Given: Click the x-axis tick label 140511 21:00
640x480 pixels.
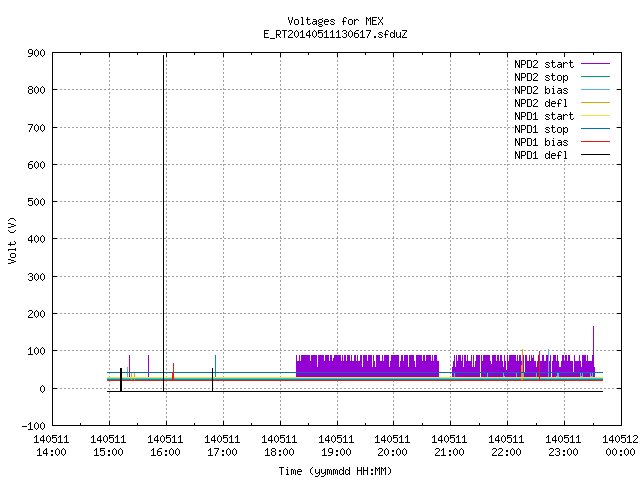Looking at the screenshot, I should coord(449,446).
